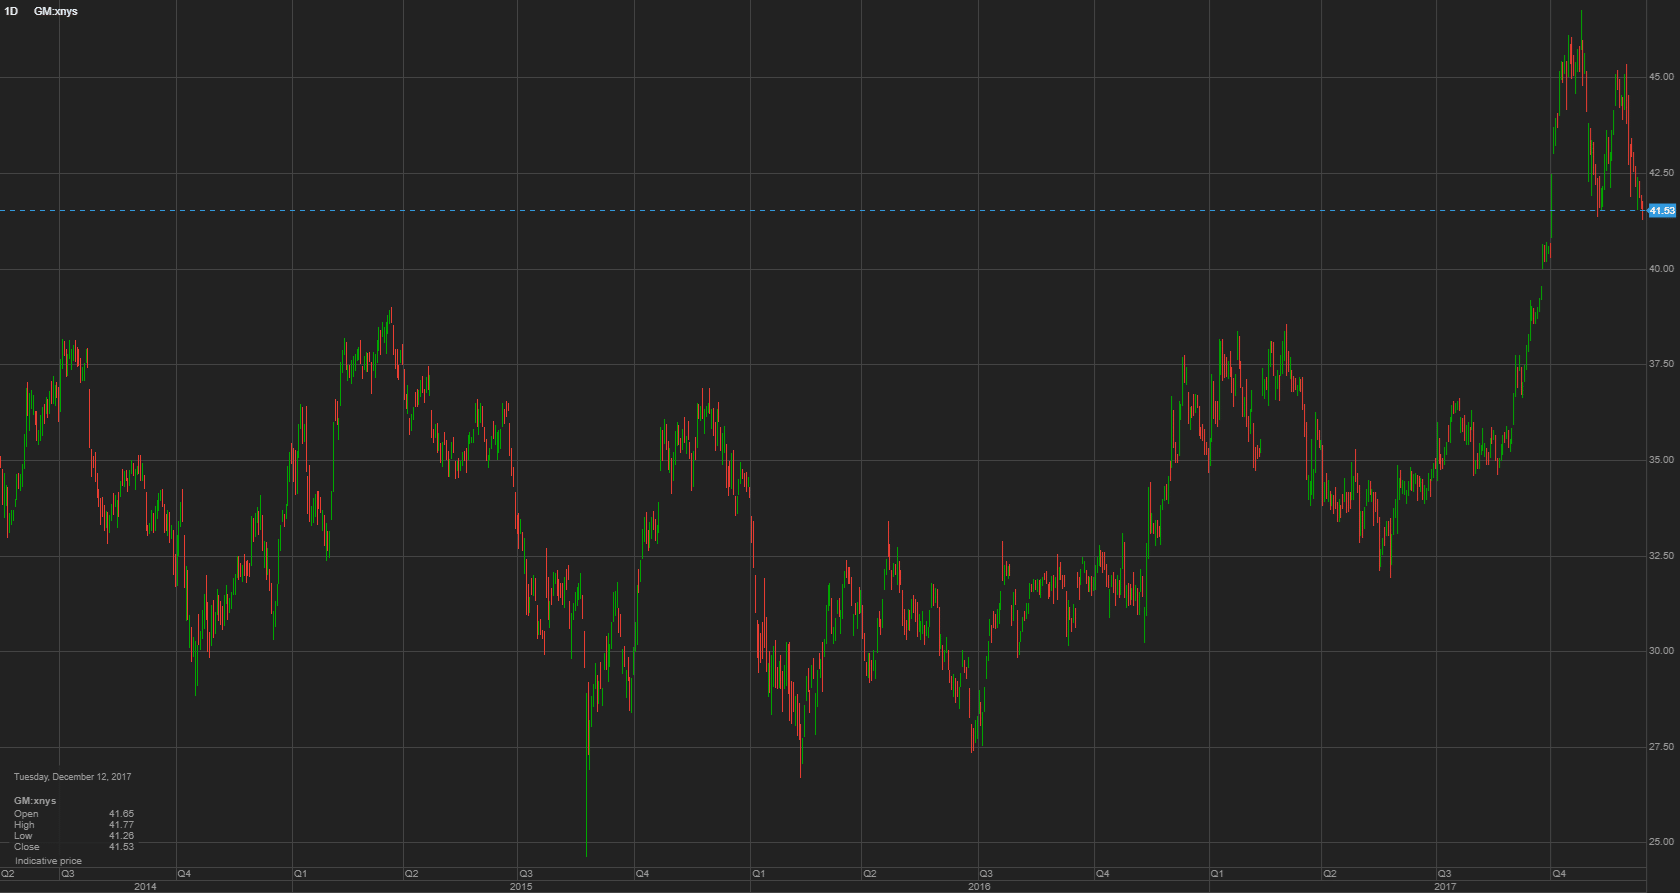Click the 32.50 price axis label

pos(1661,556)
